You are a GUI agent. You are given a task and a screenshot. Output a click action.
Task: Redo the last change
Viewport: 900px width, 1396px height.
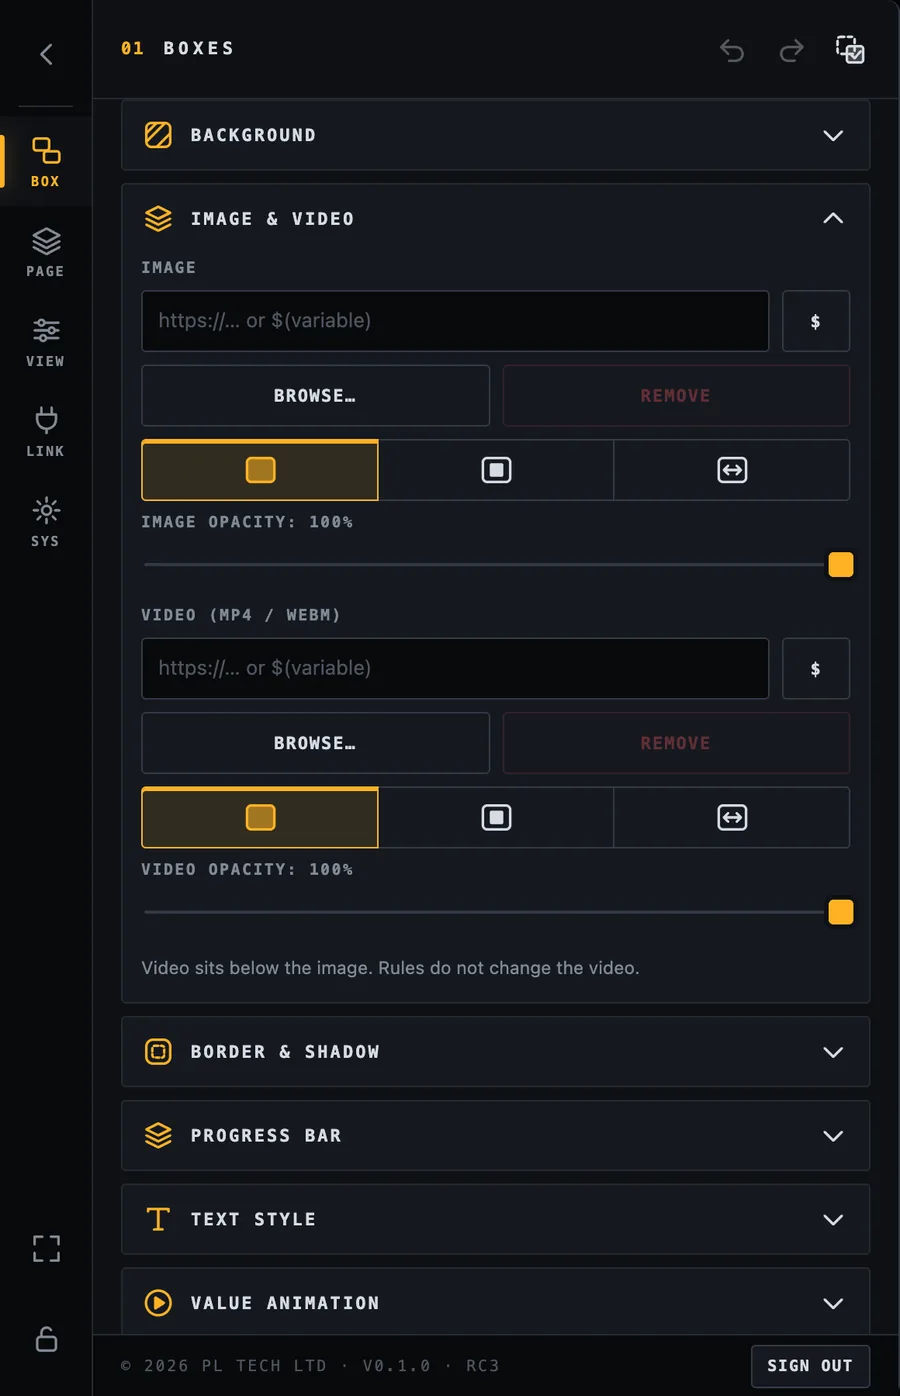(x=791, y=50)
